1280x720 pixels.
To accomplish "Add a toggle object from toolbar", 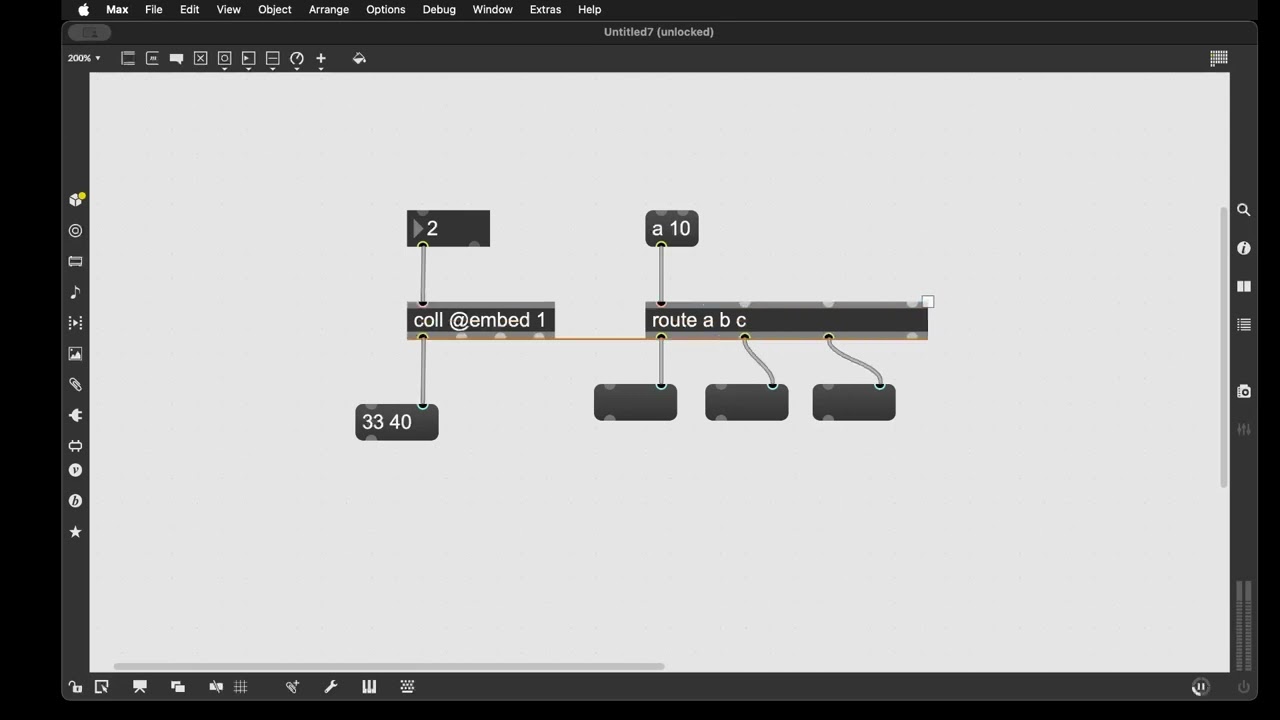I will coord(200,59).
